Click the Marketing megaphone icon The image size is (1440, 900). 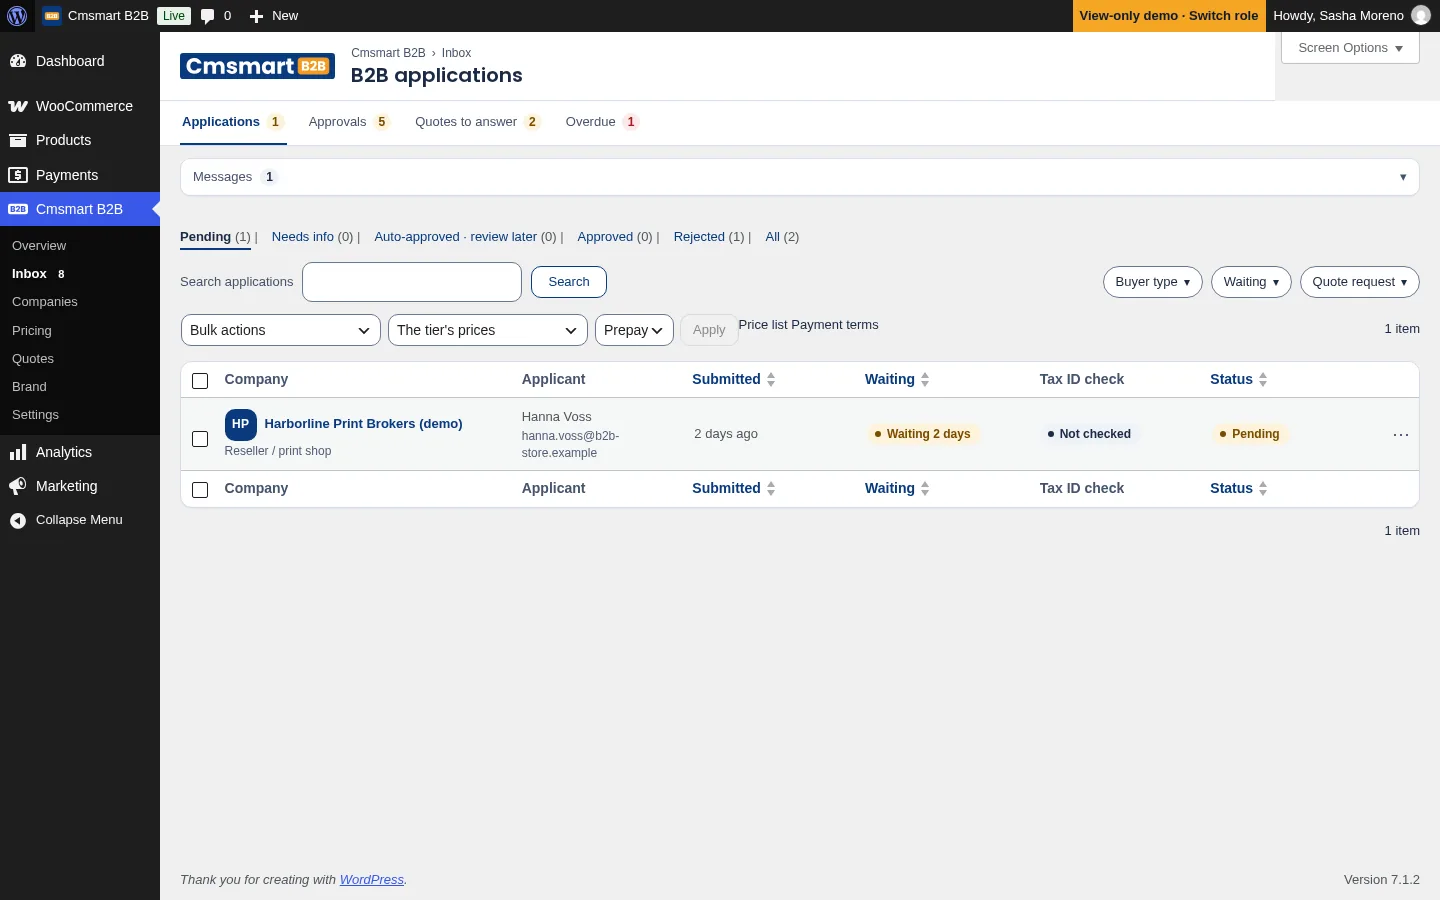tap(18, 486)
